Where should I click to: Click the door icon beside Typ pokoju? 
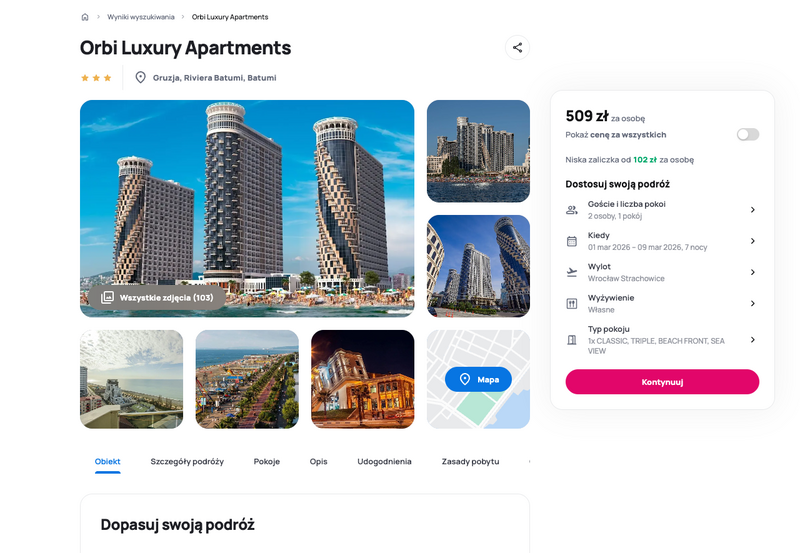click(x=572, y=340)
